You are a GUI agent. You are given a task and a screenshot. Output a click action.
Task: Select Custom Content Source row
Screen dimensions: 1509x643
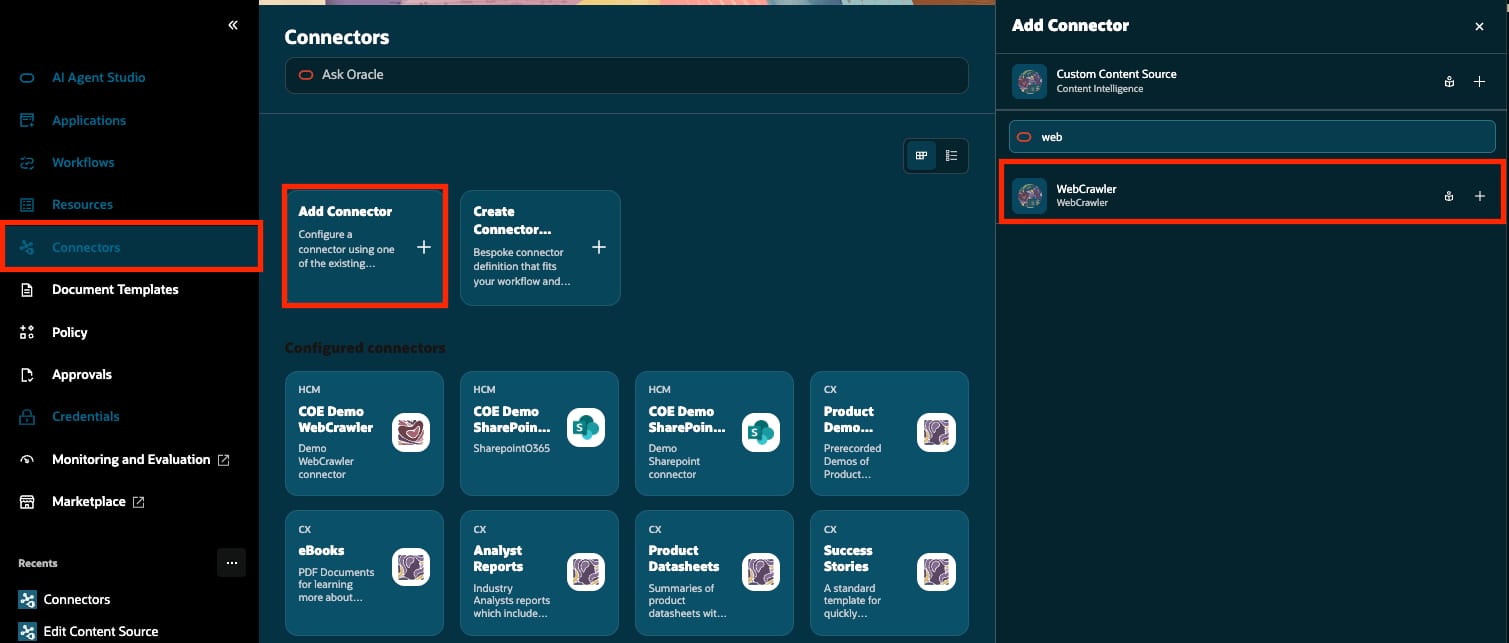1252,82
